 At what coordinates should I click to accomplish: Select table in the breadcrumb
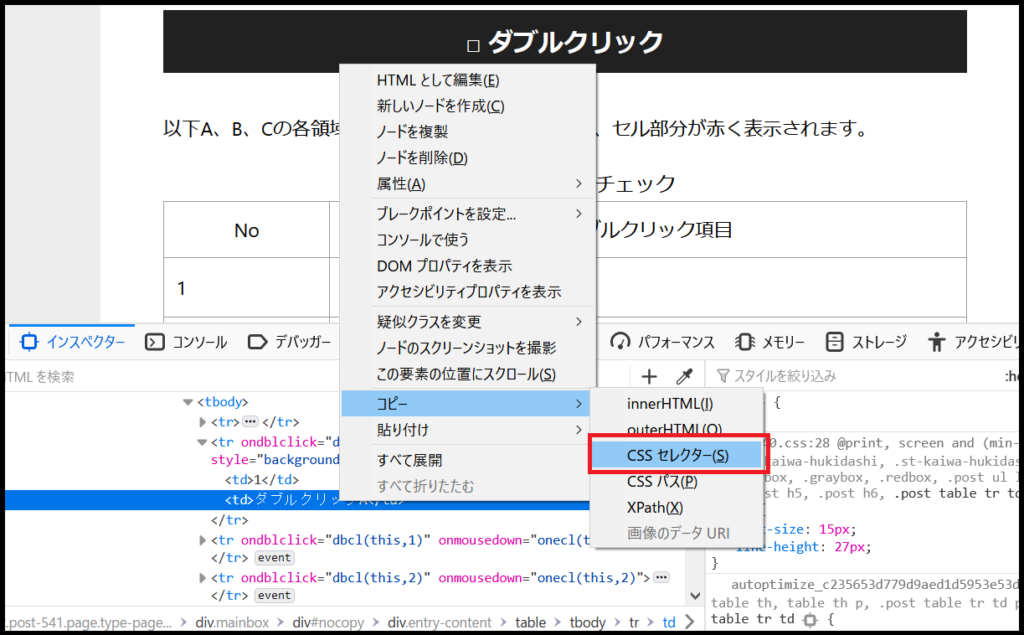click(x=530, y=623)
